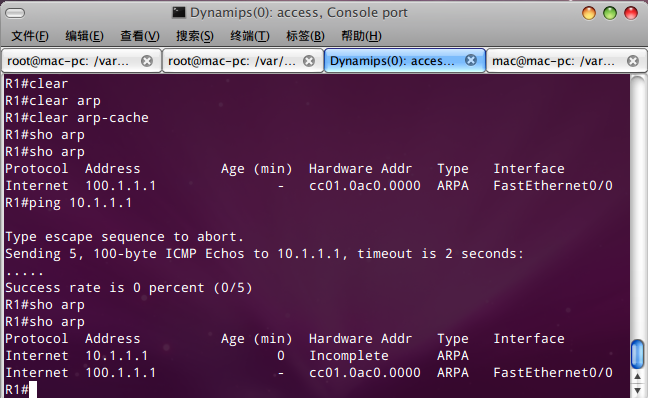The height and width of the screenshot is (398, 648).
Task: Click the 'R1#ping 10.1.1.1' line
Action: click(x=69, y=203)
